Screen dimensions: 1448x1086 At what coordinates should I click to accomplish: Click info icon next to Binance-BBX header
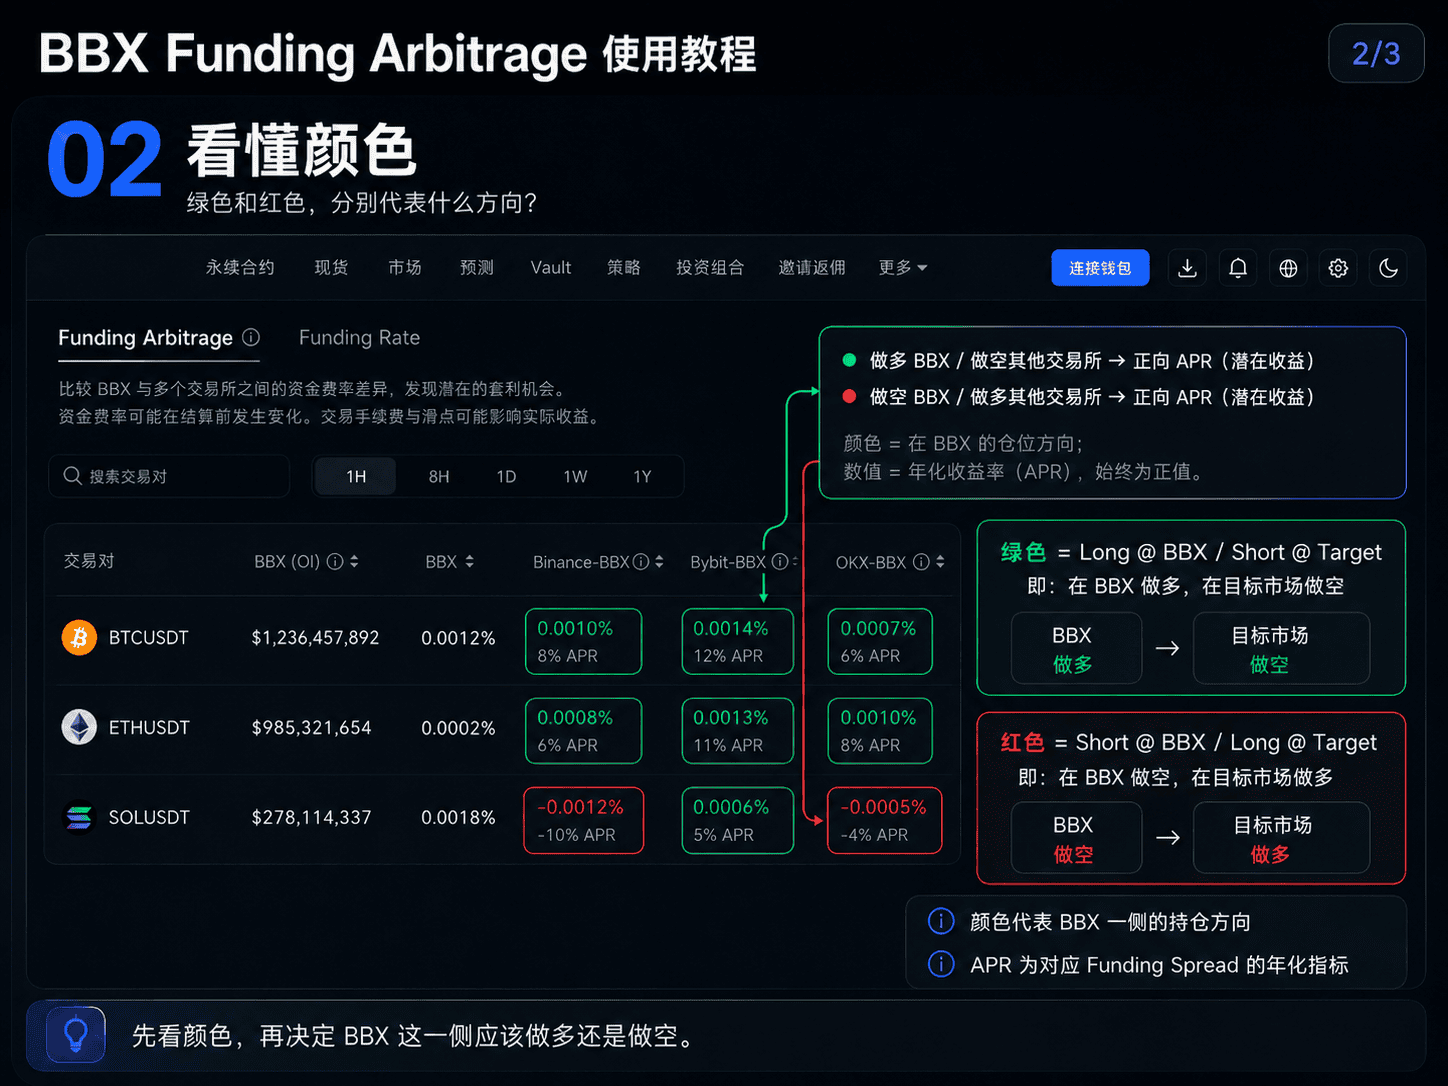pos(641,562)
